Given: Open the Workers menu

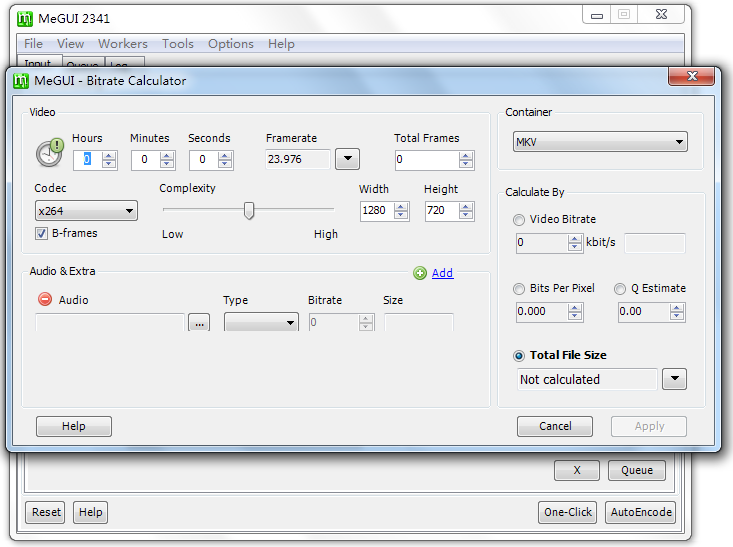Looking at the screenshot, I should [122, 44].
